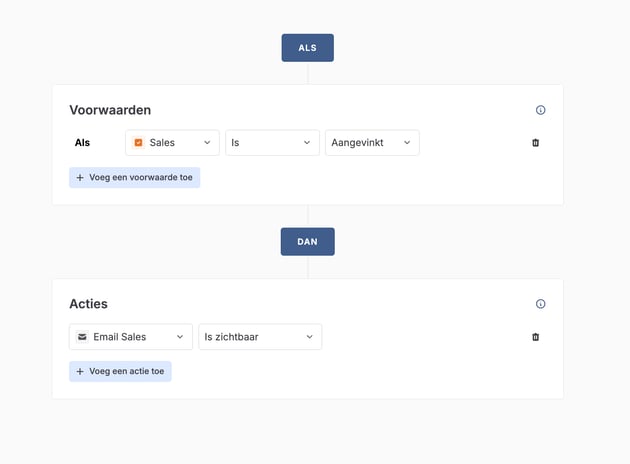
Task: Click the plus icon in 'Voeg een actie toe'
Action: pos(80,371)
